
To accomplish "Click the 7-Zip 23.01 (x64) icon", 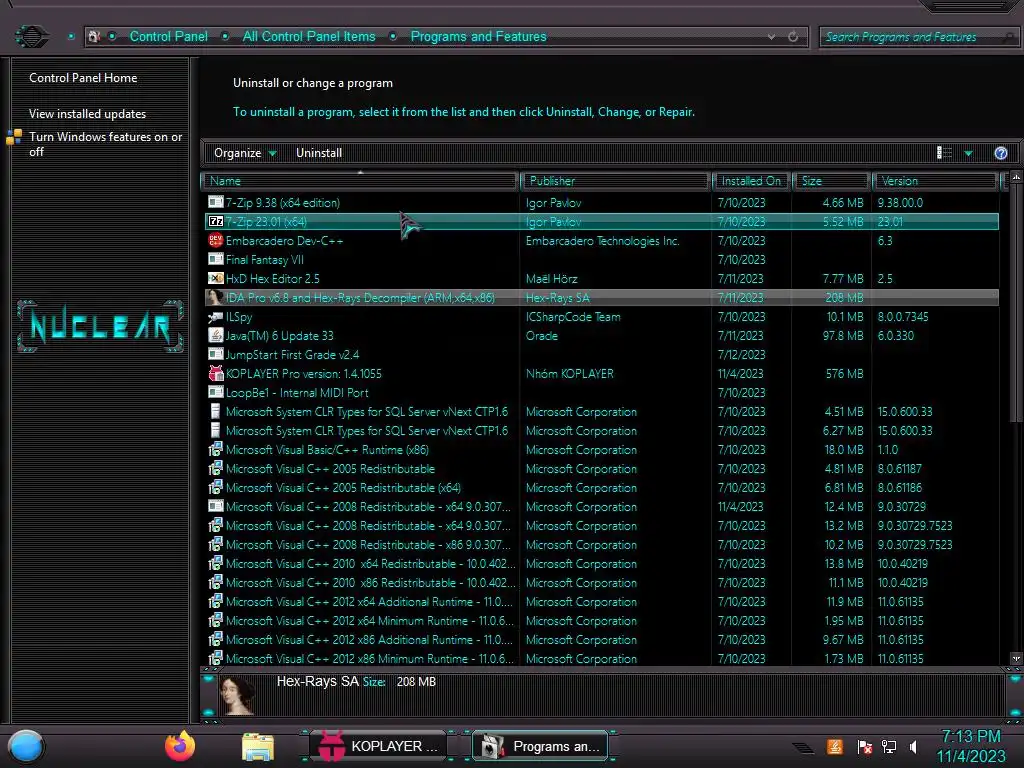I will [x=216, y=221].
